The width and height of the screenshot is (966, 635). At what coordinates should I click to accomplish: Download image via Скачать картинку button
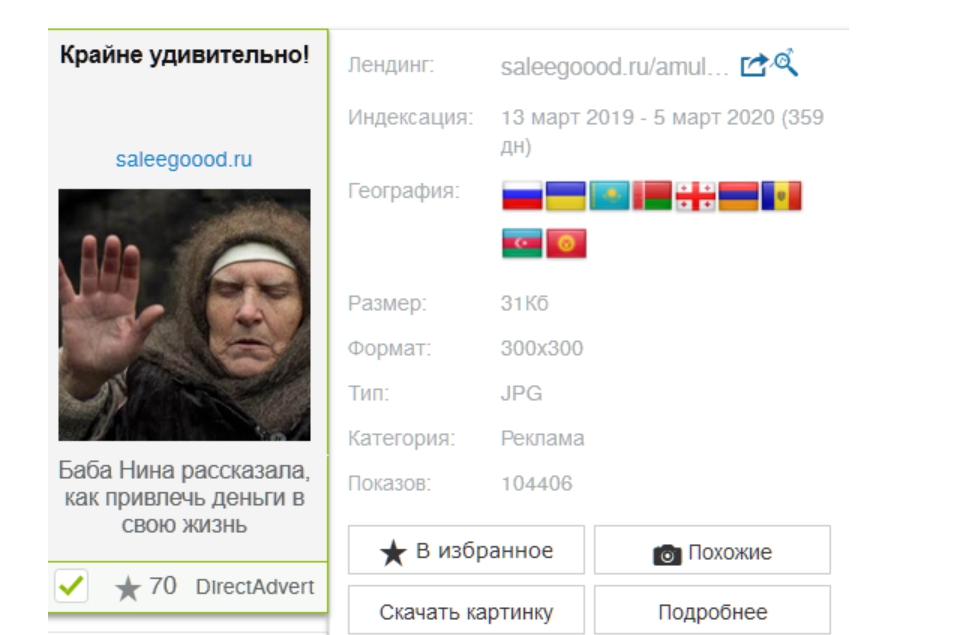coord(466,610)
